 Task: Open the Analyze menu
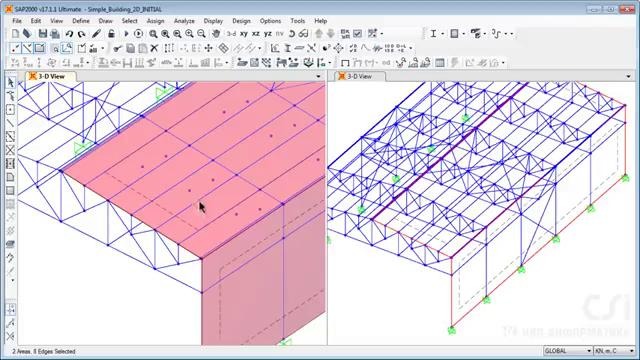(x=184, y=21)
